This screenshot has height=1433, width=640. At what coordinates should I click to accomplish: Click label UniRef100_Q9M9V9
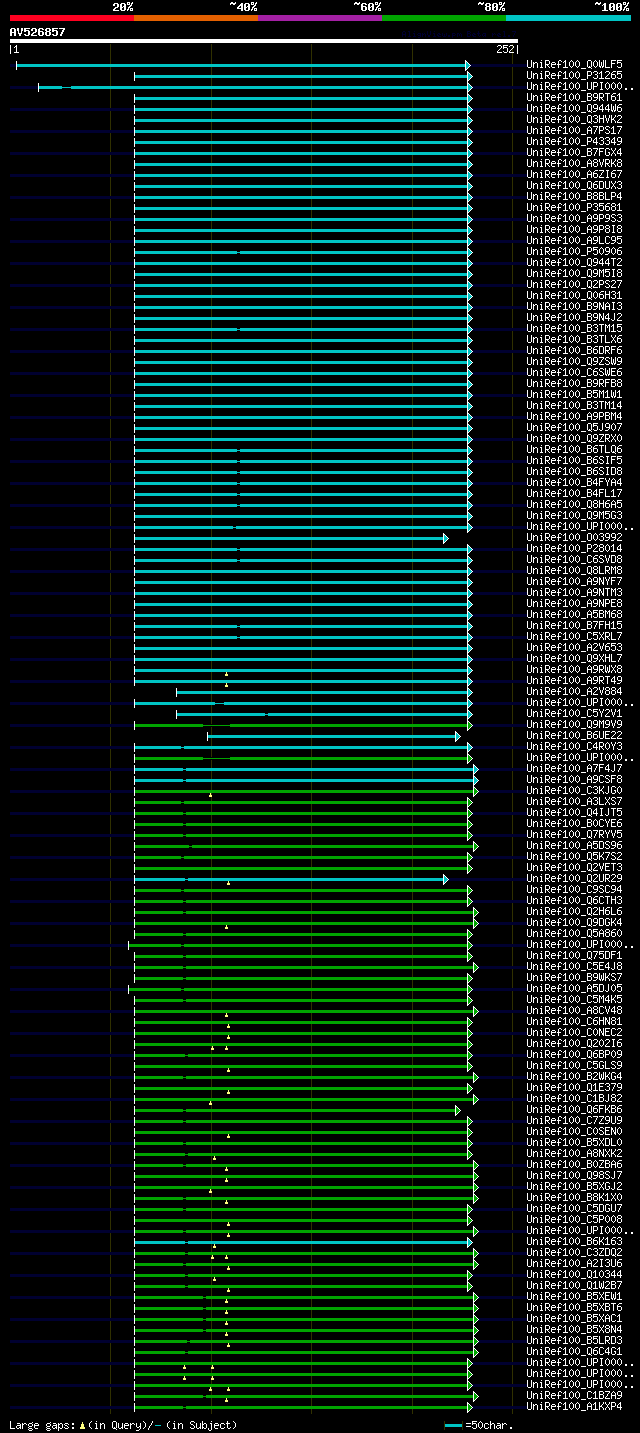(574, 725)
